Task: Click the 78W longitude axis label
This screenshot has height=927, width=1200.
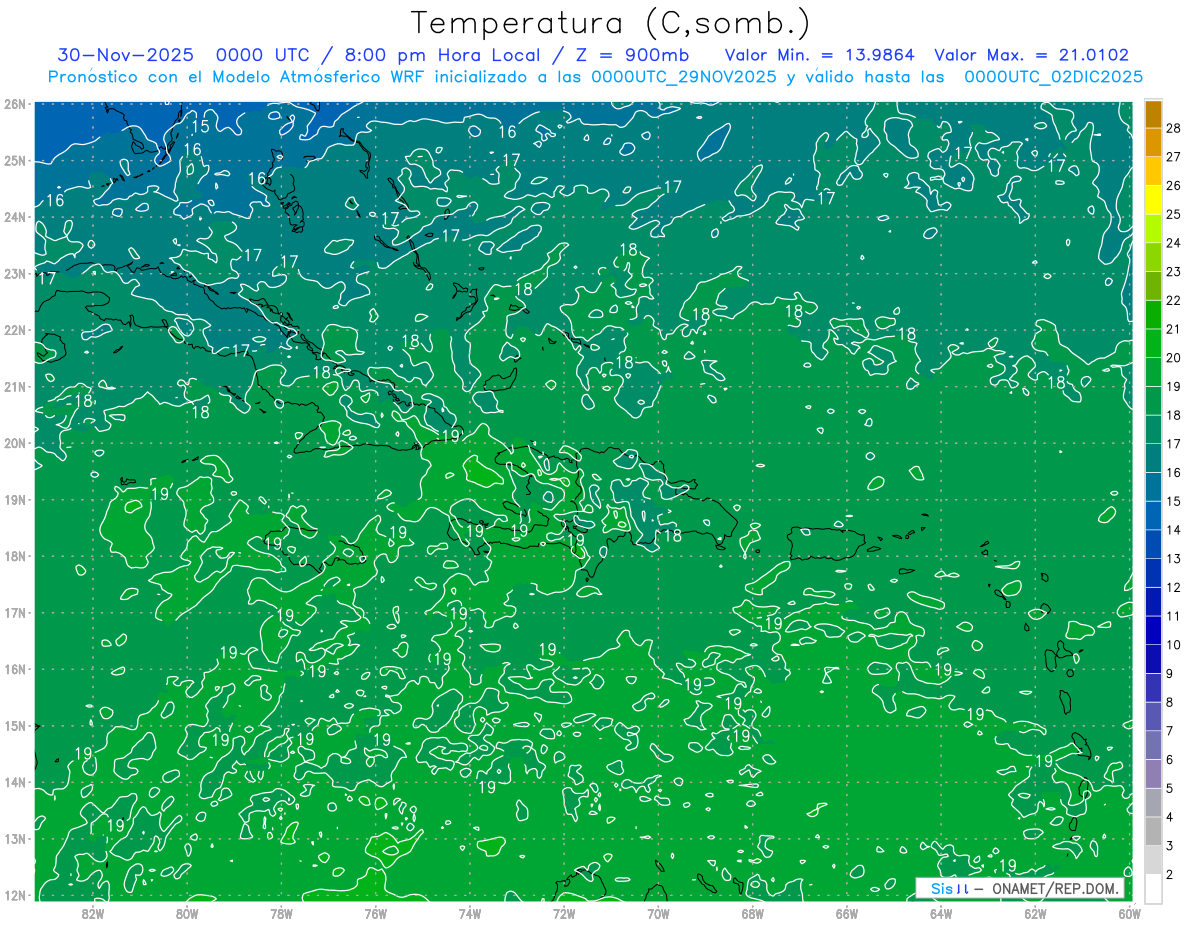Action: pos(281,913)
